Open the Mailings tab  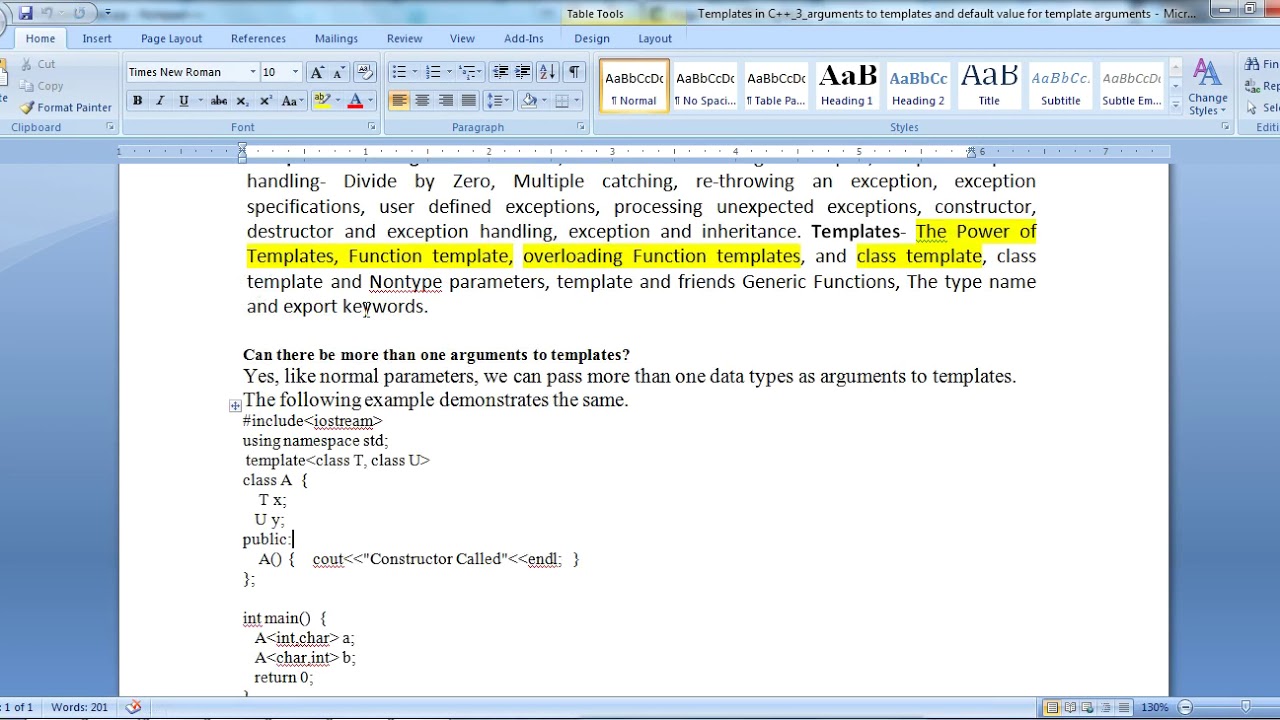point(336,38)
